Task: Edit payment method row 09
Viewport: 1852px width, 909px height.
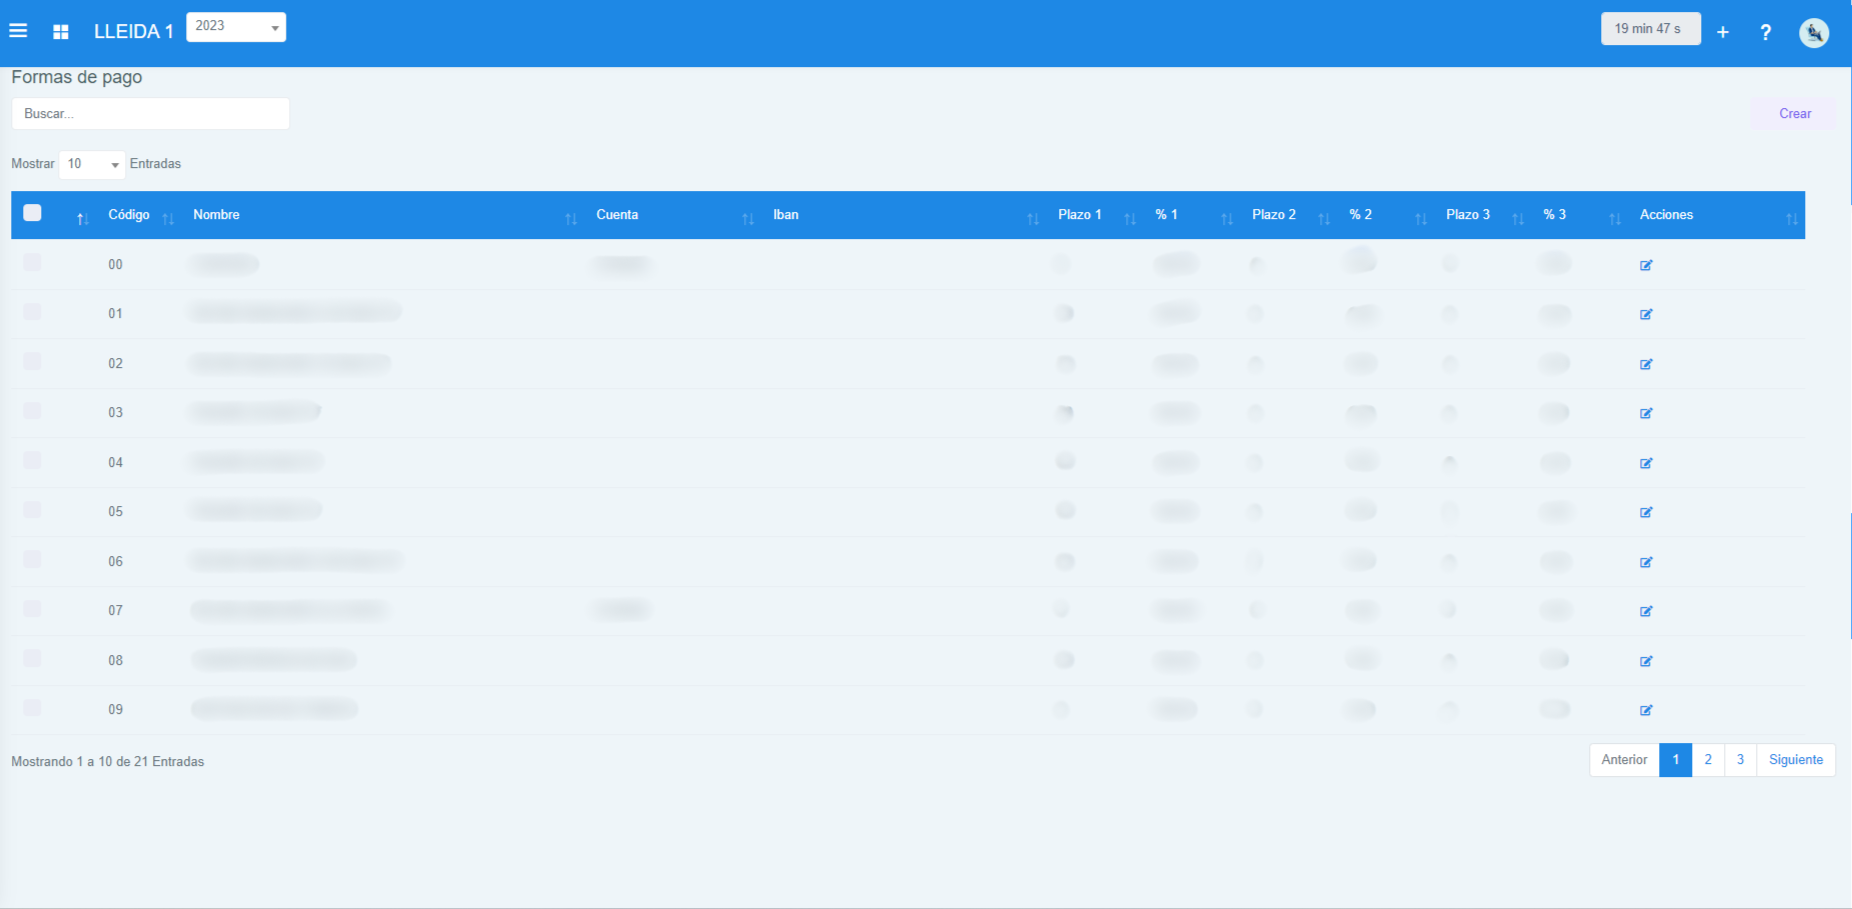Action: pos(1646,710)
